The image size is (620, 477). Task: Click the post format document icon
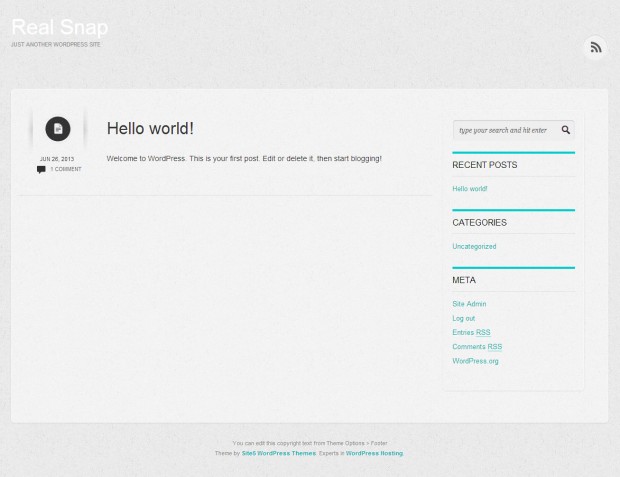pos(58,128)
